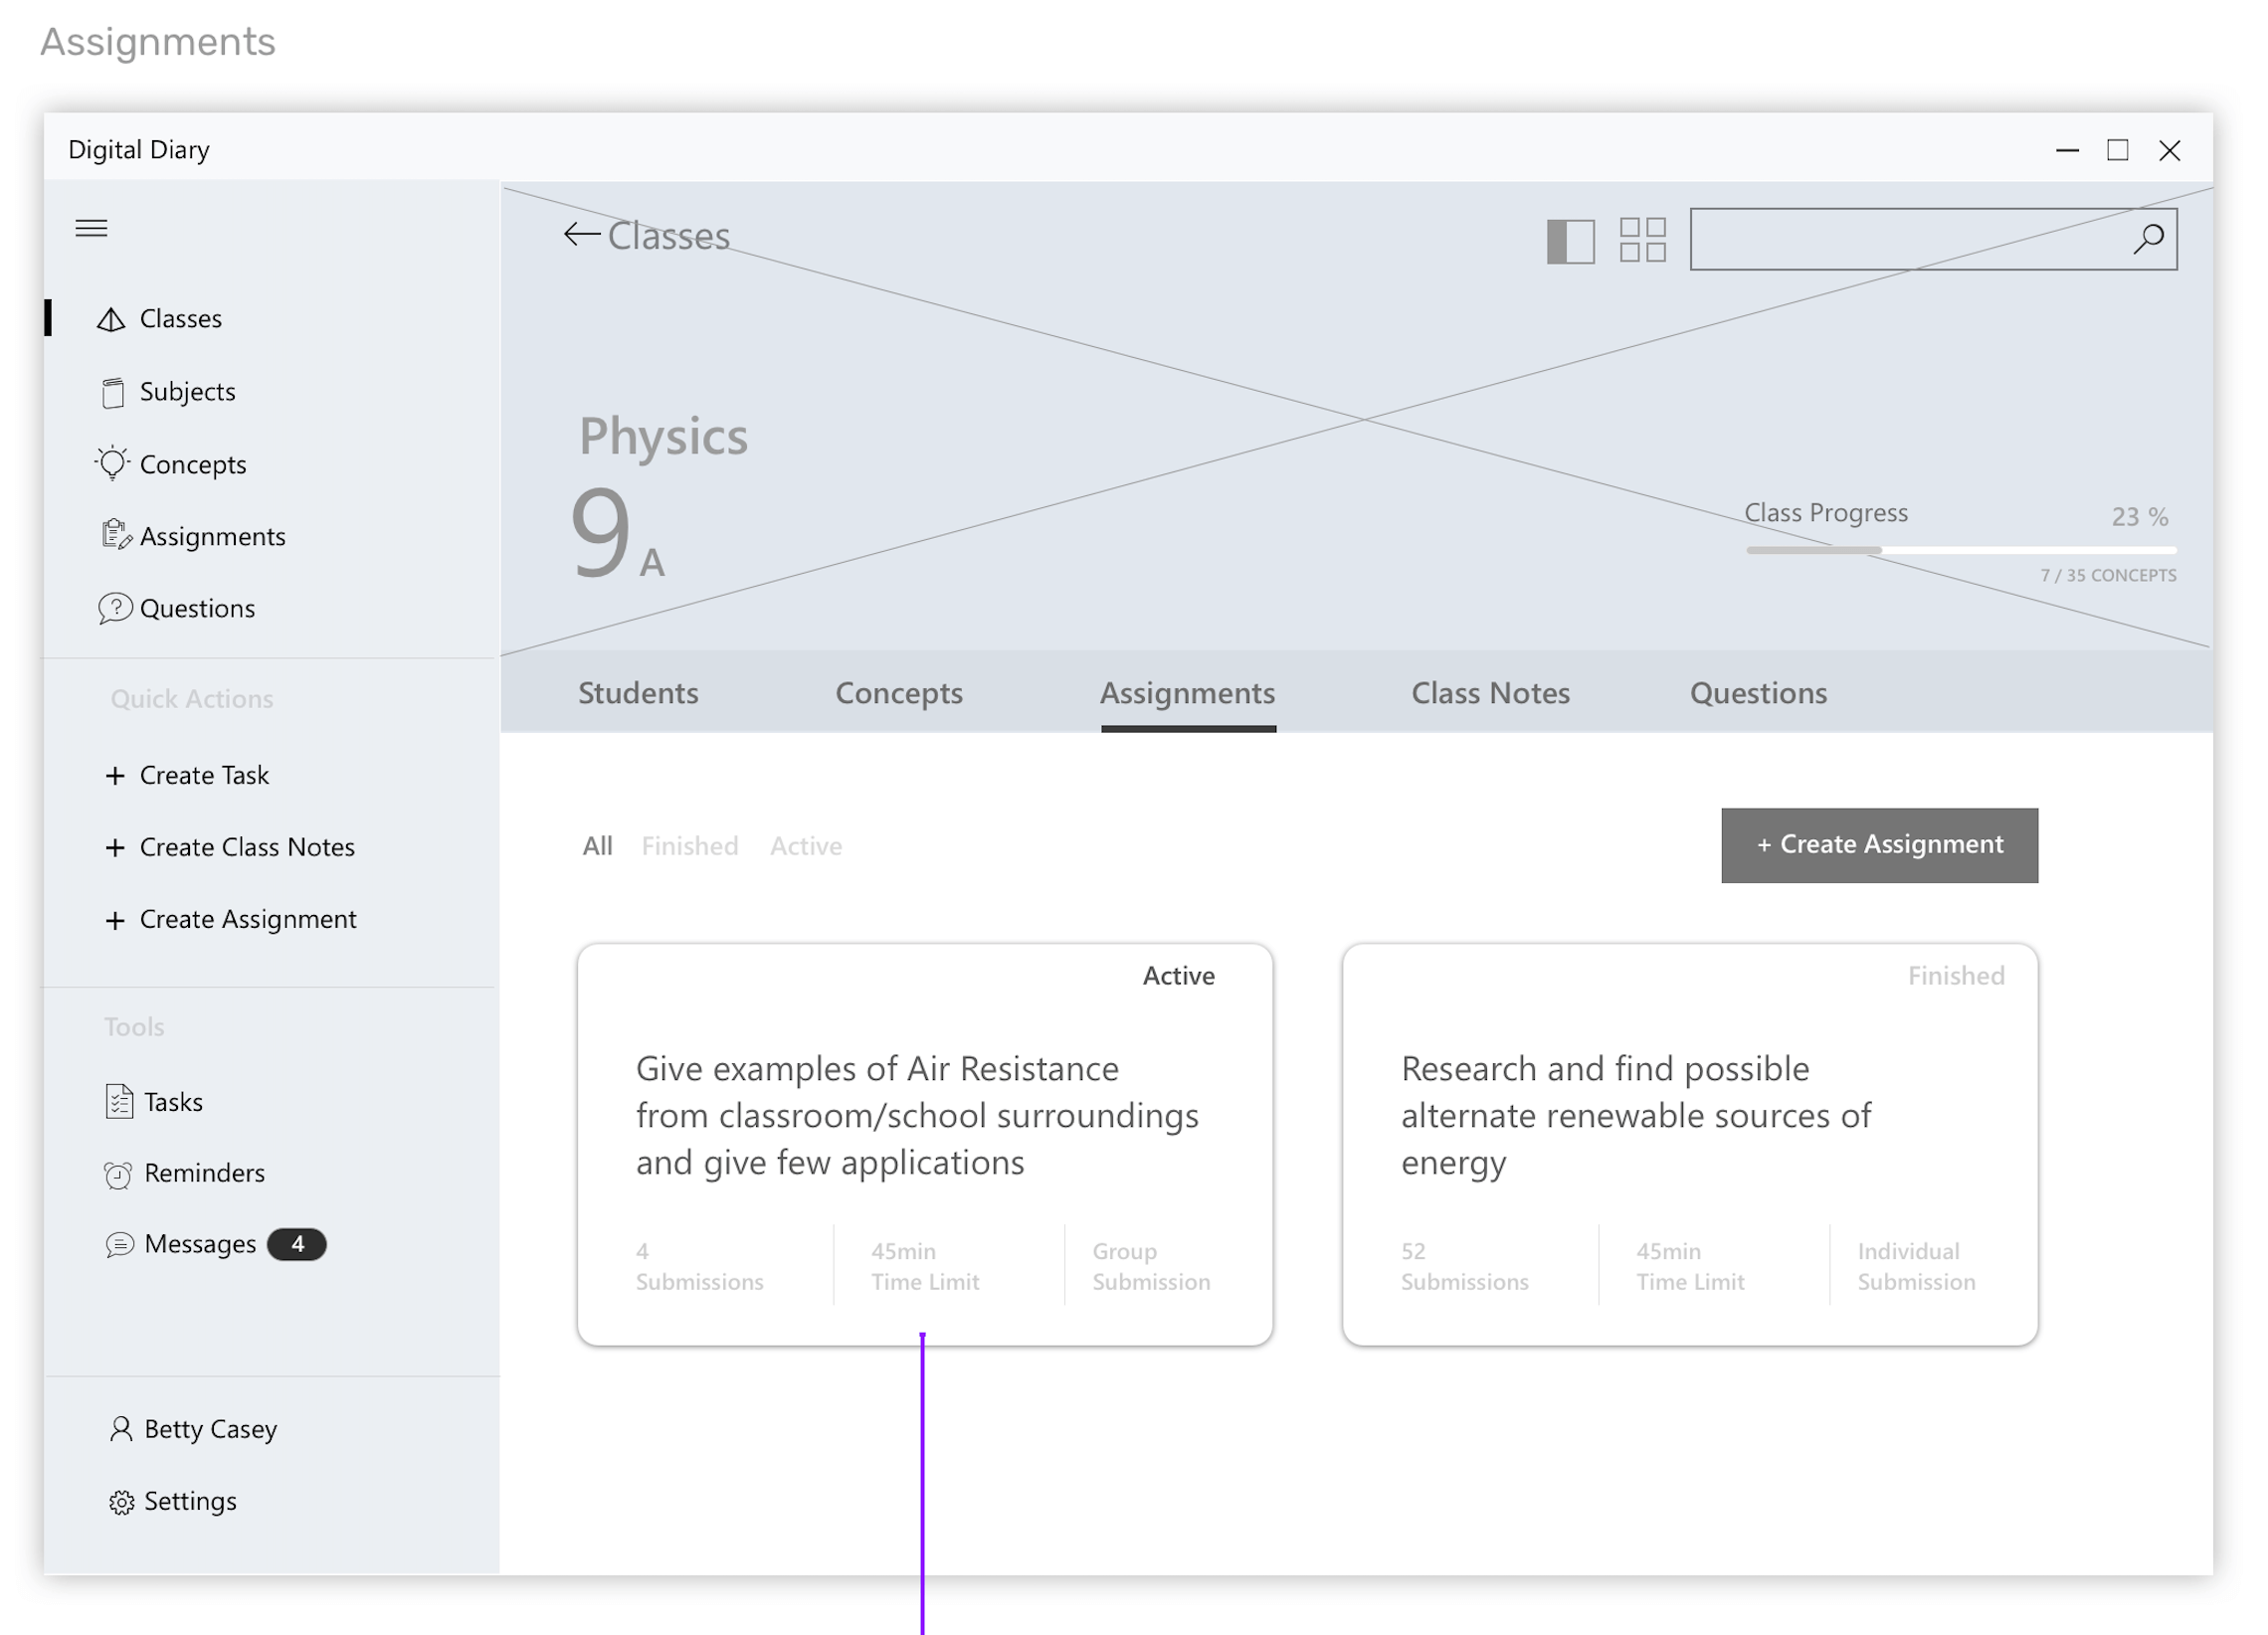Click the search magnifier icon
This screenshot has height=1635, width=2268.
[x=2148, y=239]
